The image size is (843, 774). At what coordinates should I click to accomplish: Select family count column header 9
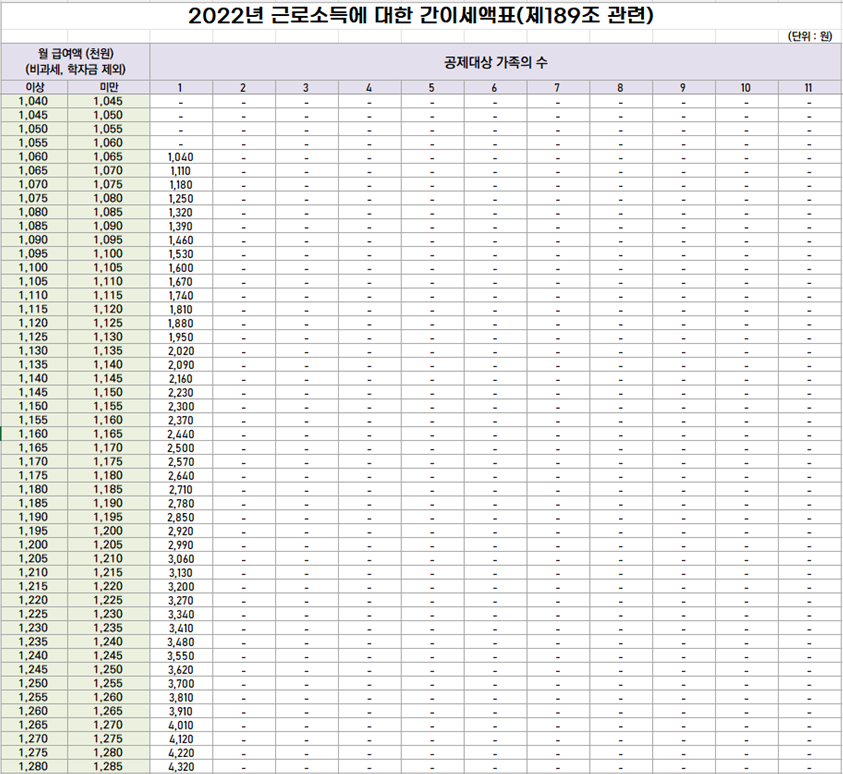(x=684, y=88)
